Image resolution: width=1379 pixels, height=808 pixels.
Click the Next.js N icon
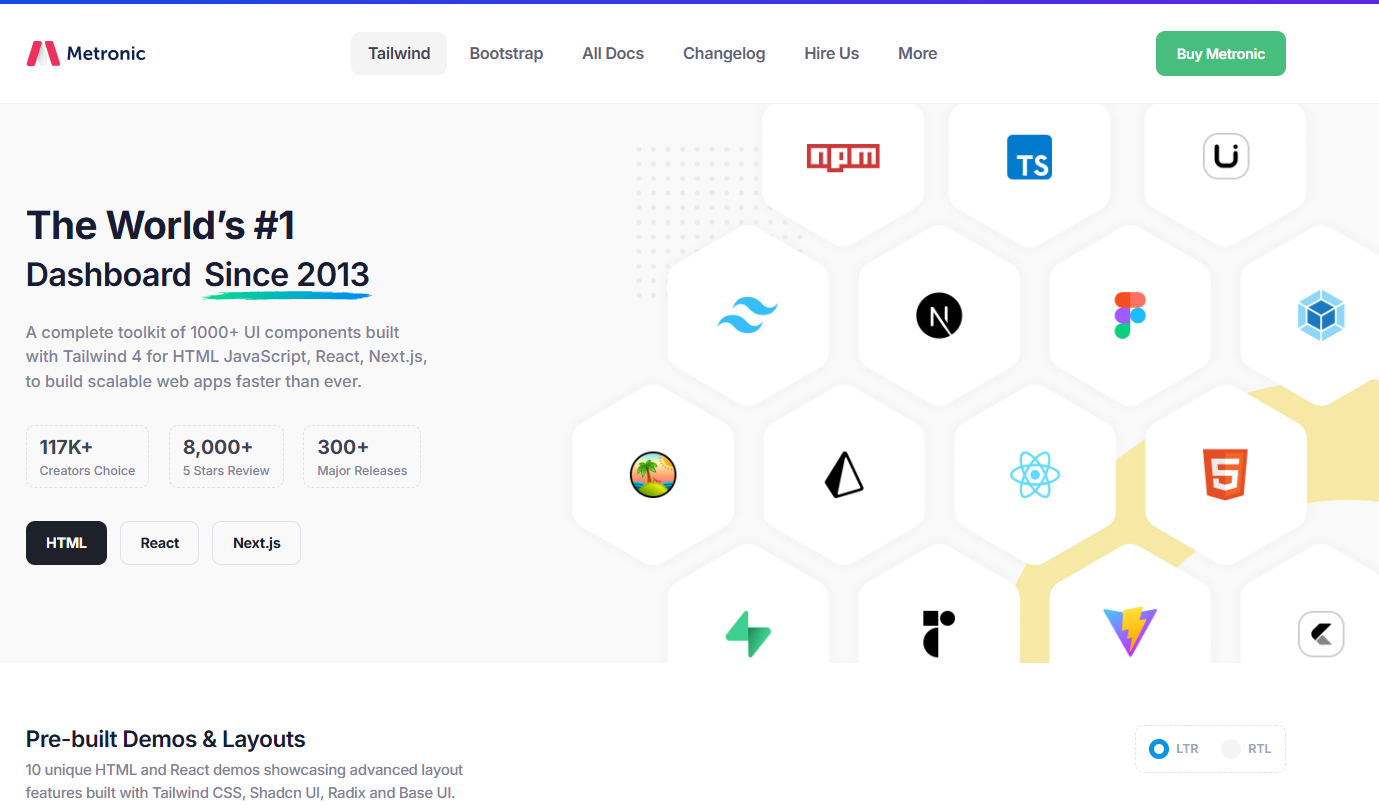939,316
